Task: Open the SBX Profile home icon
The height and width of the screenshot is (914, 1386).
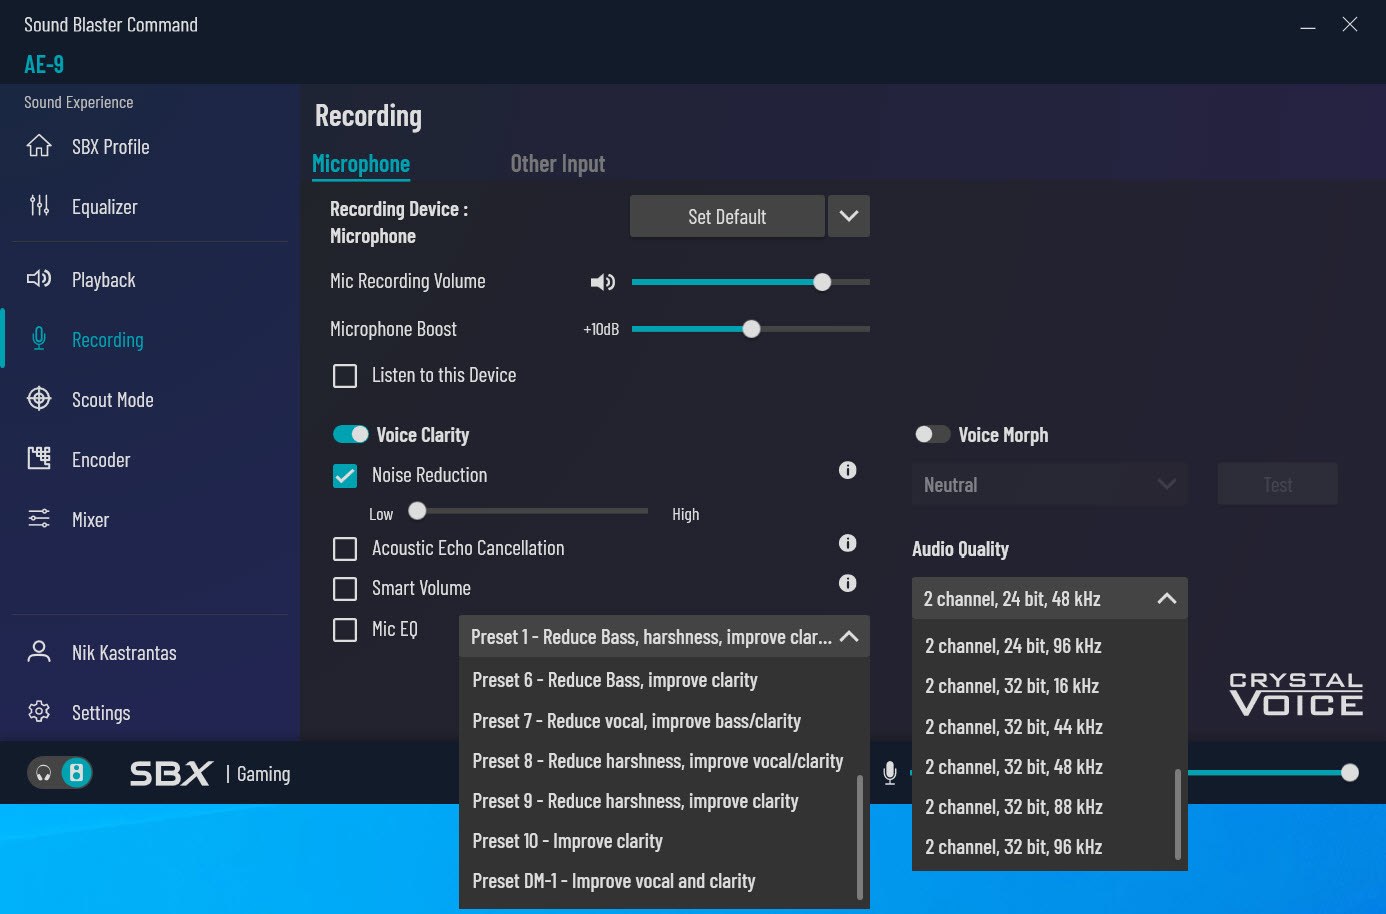Action: [x=39, y=146]
